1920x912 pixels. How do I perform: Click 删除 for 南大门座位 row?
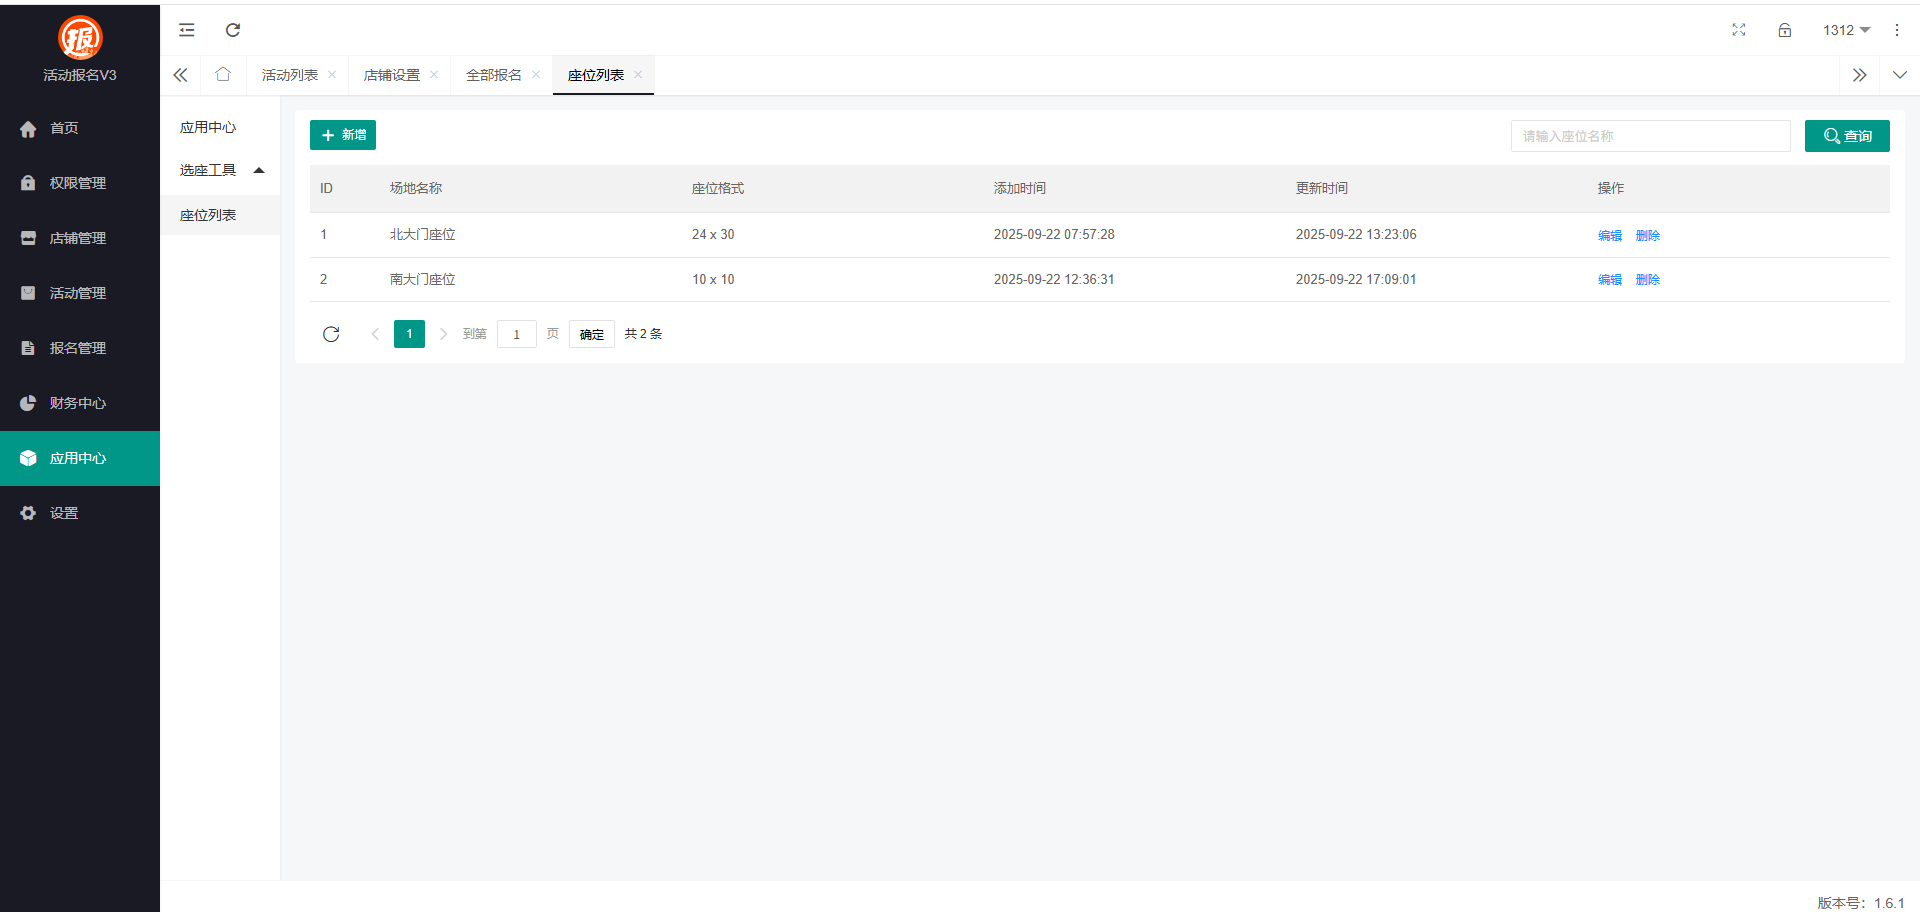1647,280
